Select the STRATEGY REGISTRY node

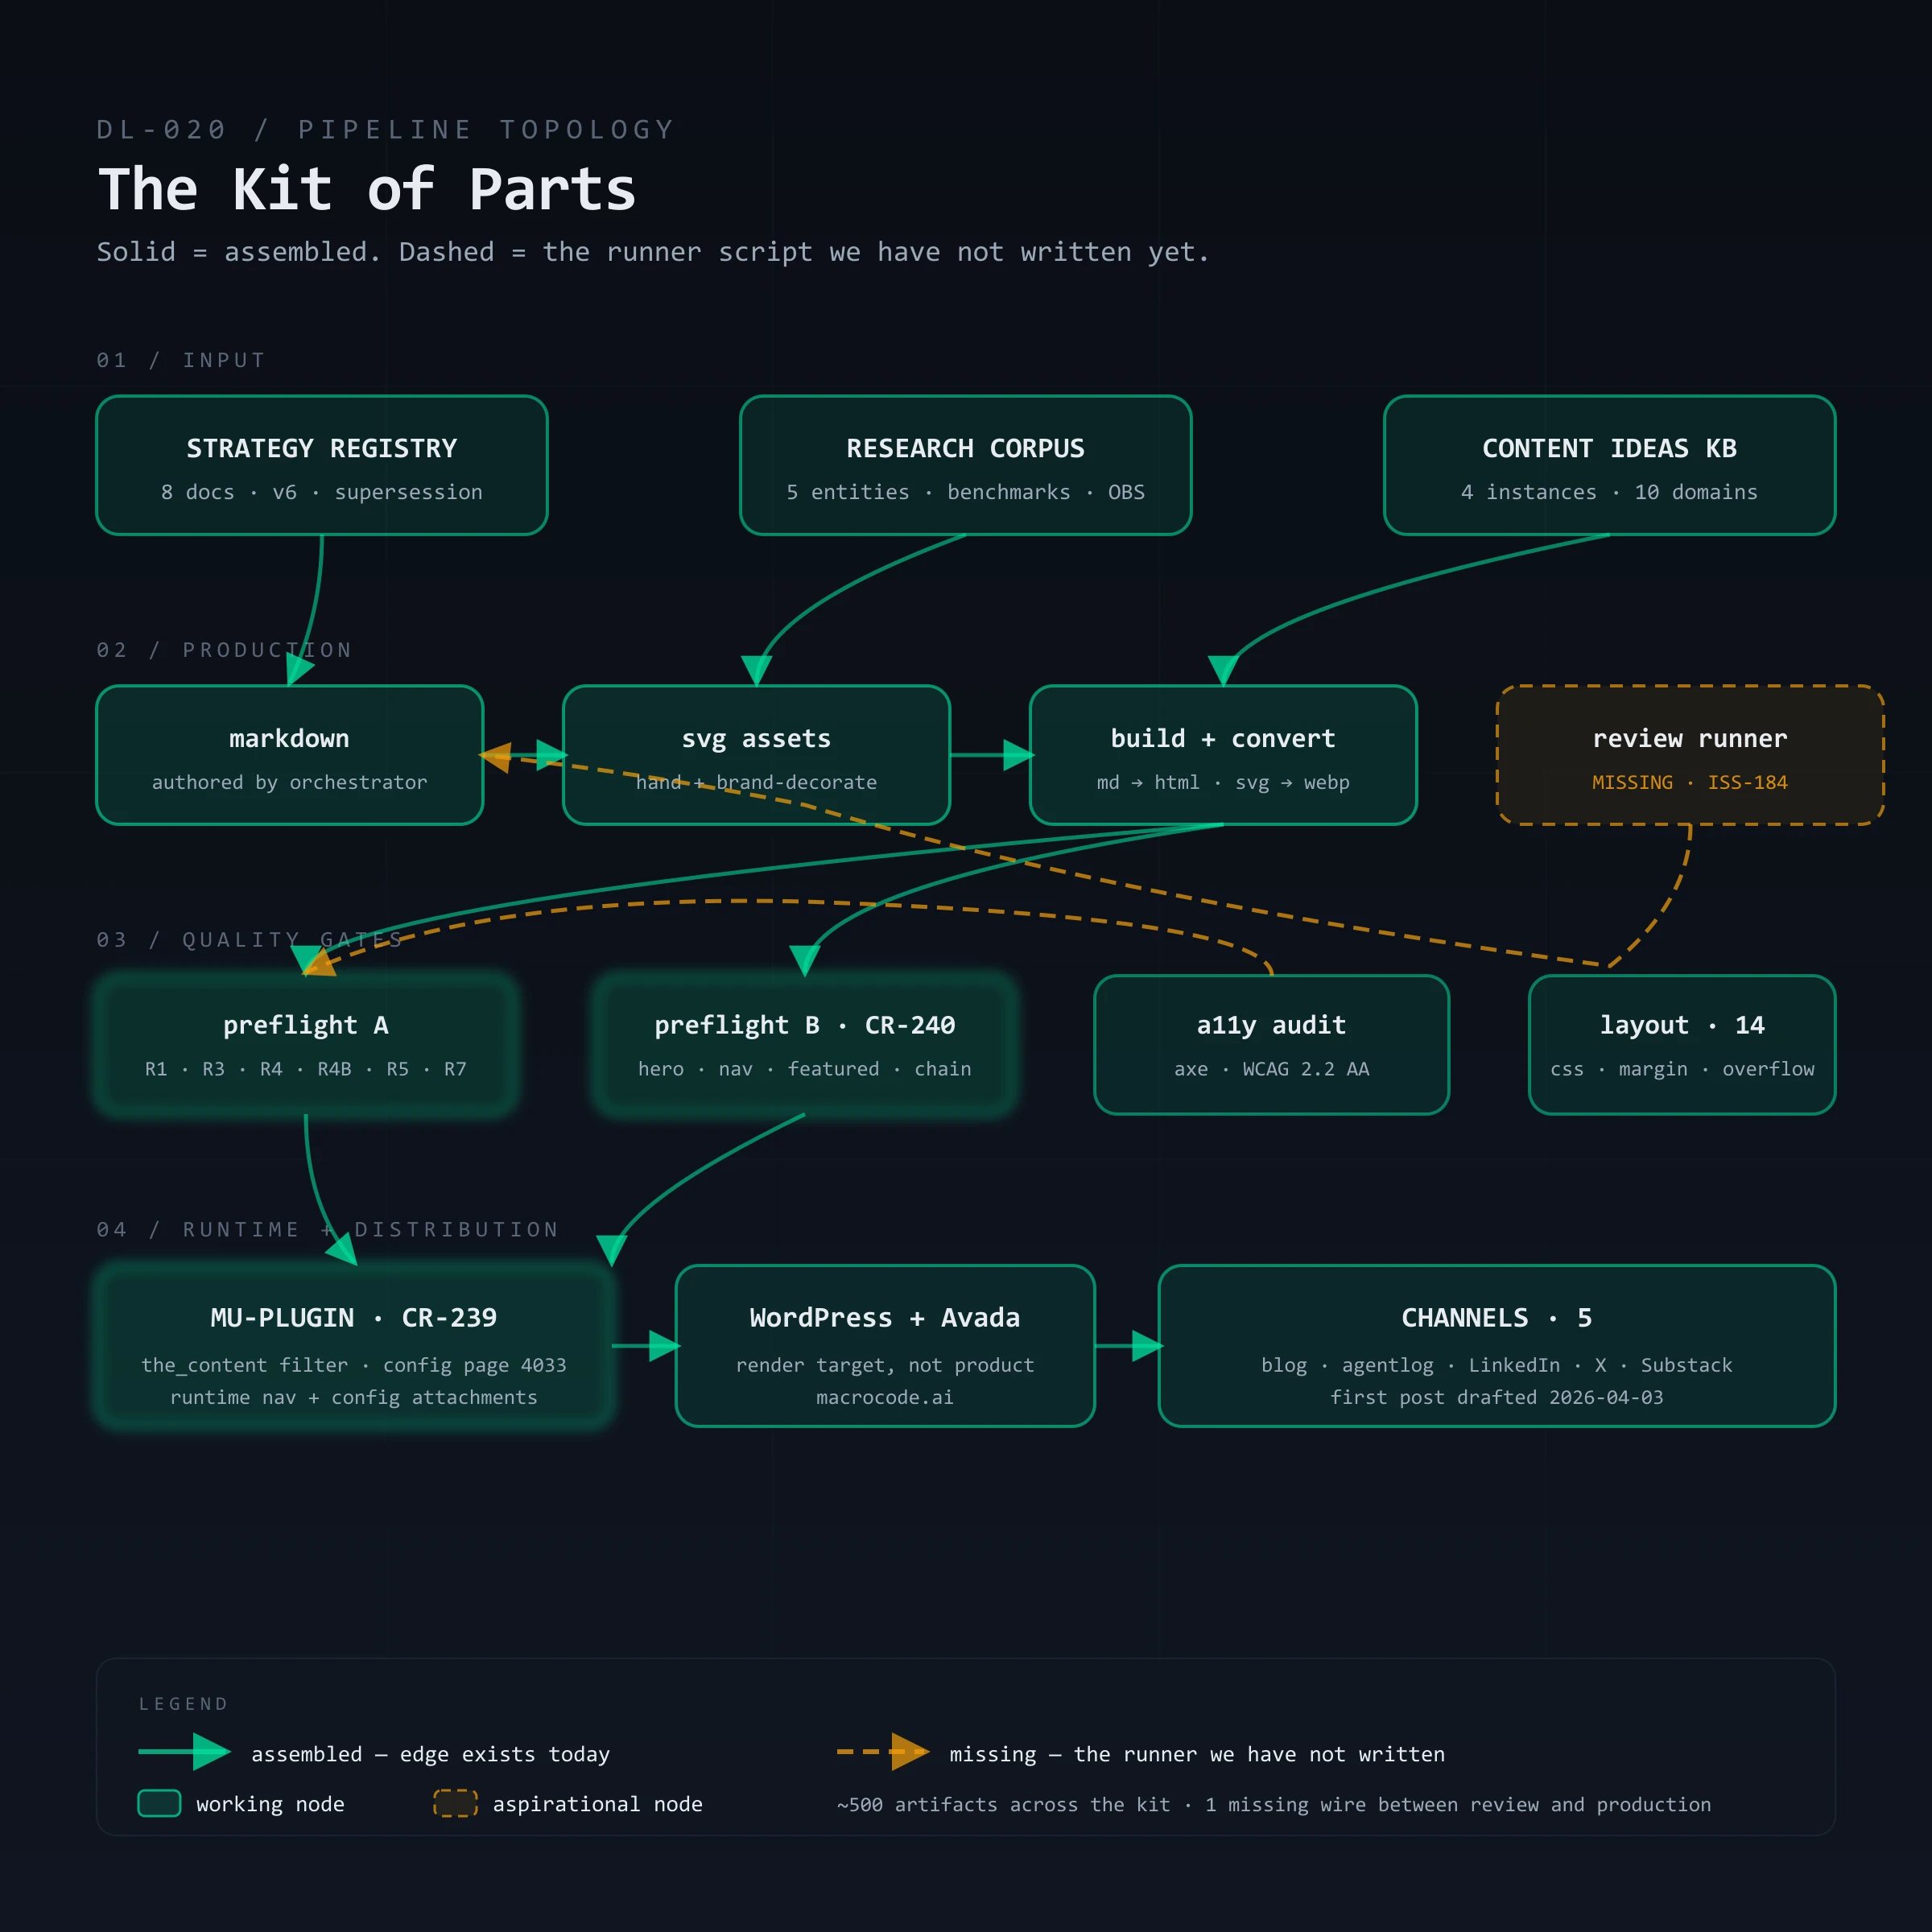(x=322, y=465)
